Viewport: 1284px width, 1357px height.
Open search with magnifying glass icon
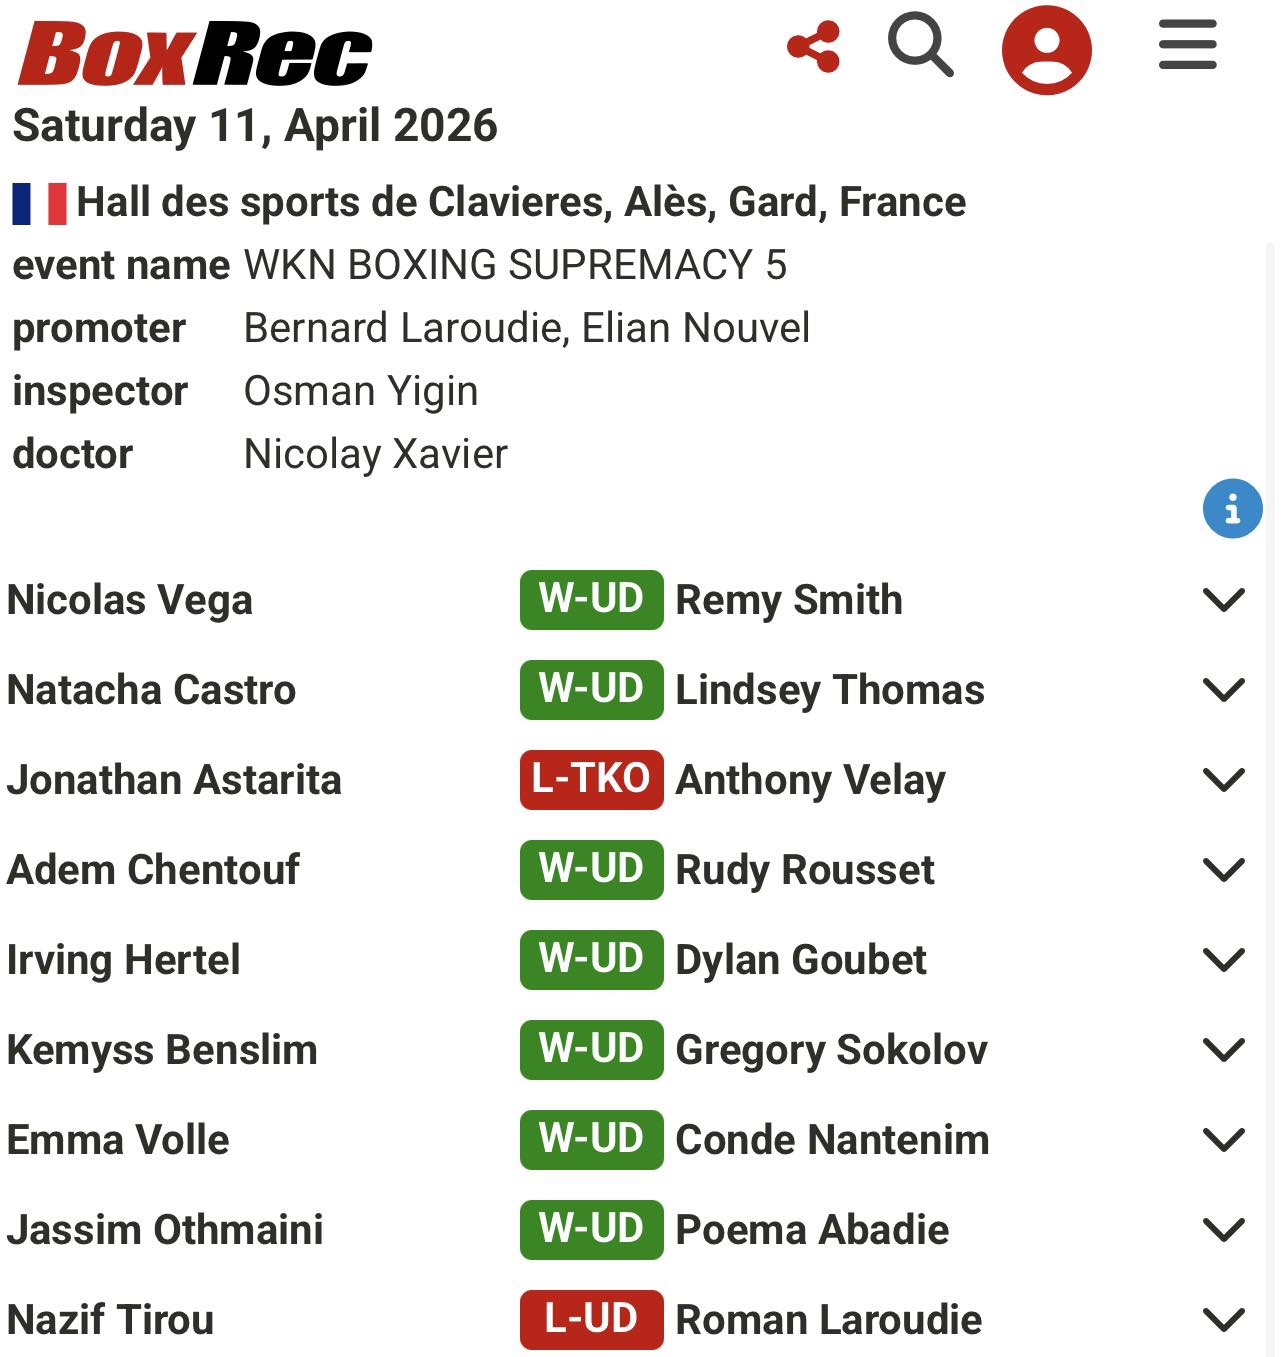point(920,47)
